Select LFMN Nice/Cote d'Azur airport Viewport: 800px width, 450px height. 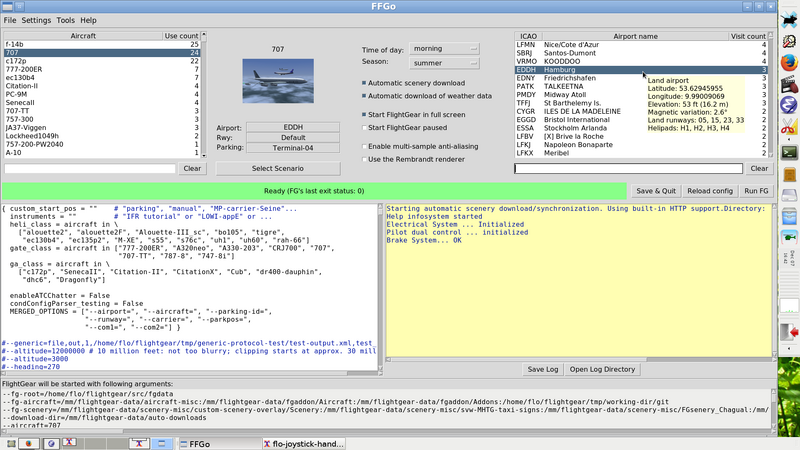tap(641, 45)
